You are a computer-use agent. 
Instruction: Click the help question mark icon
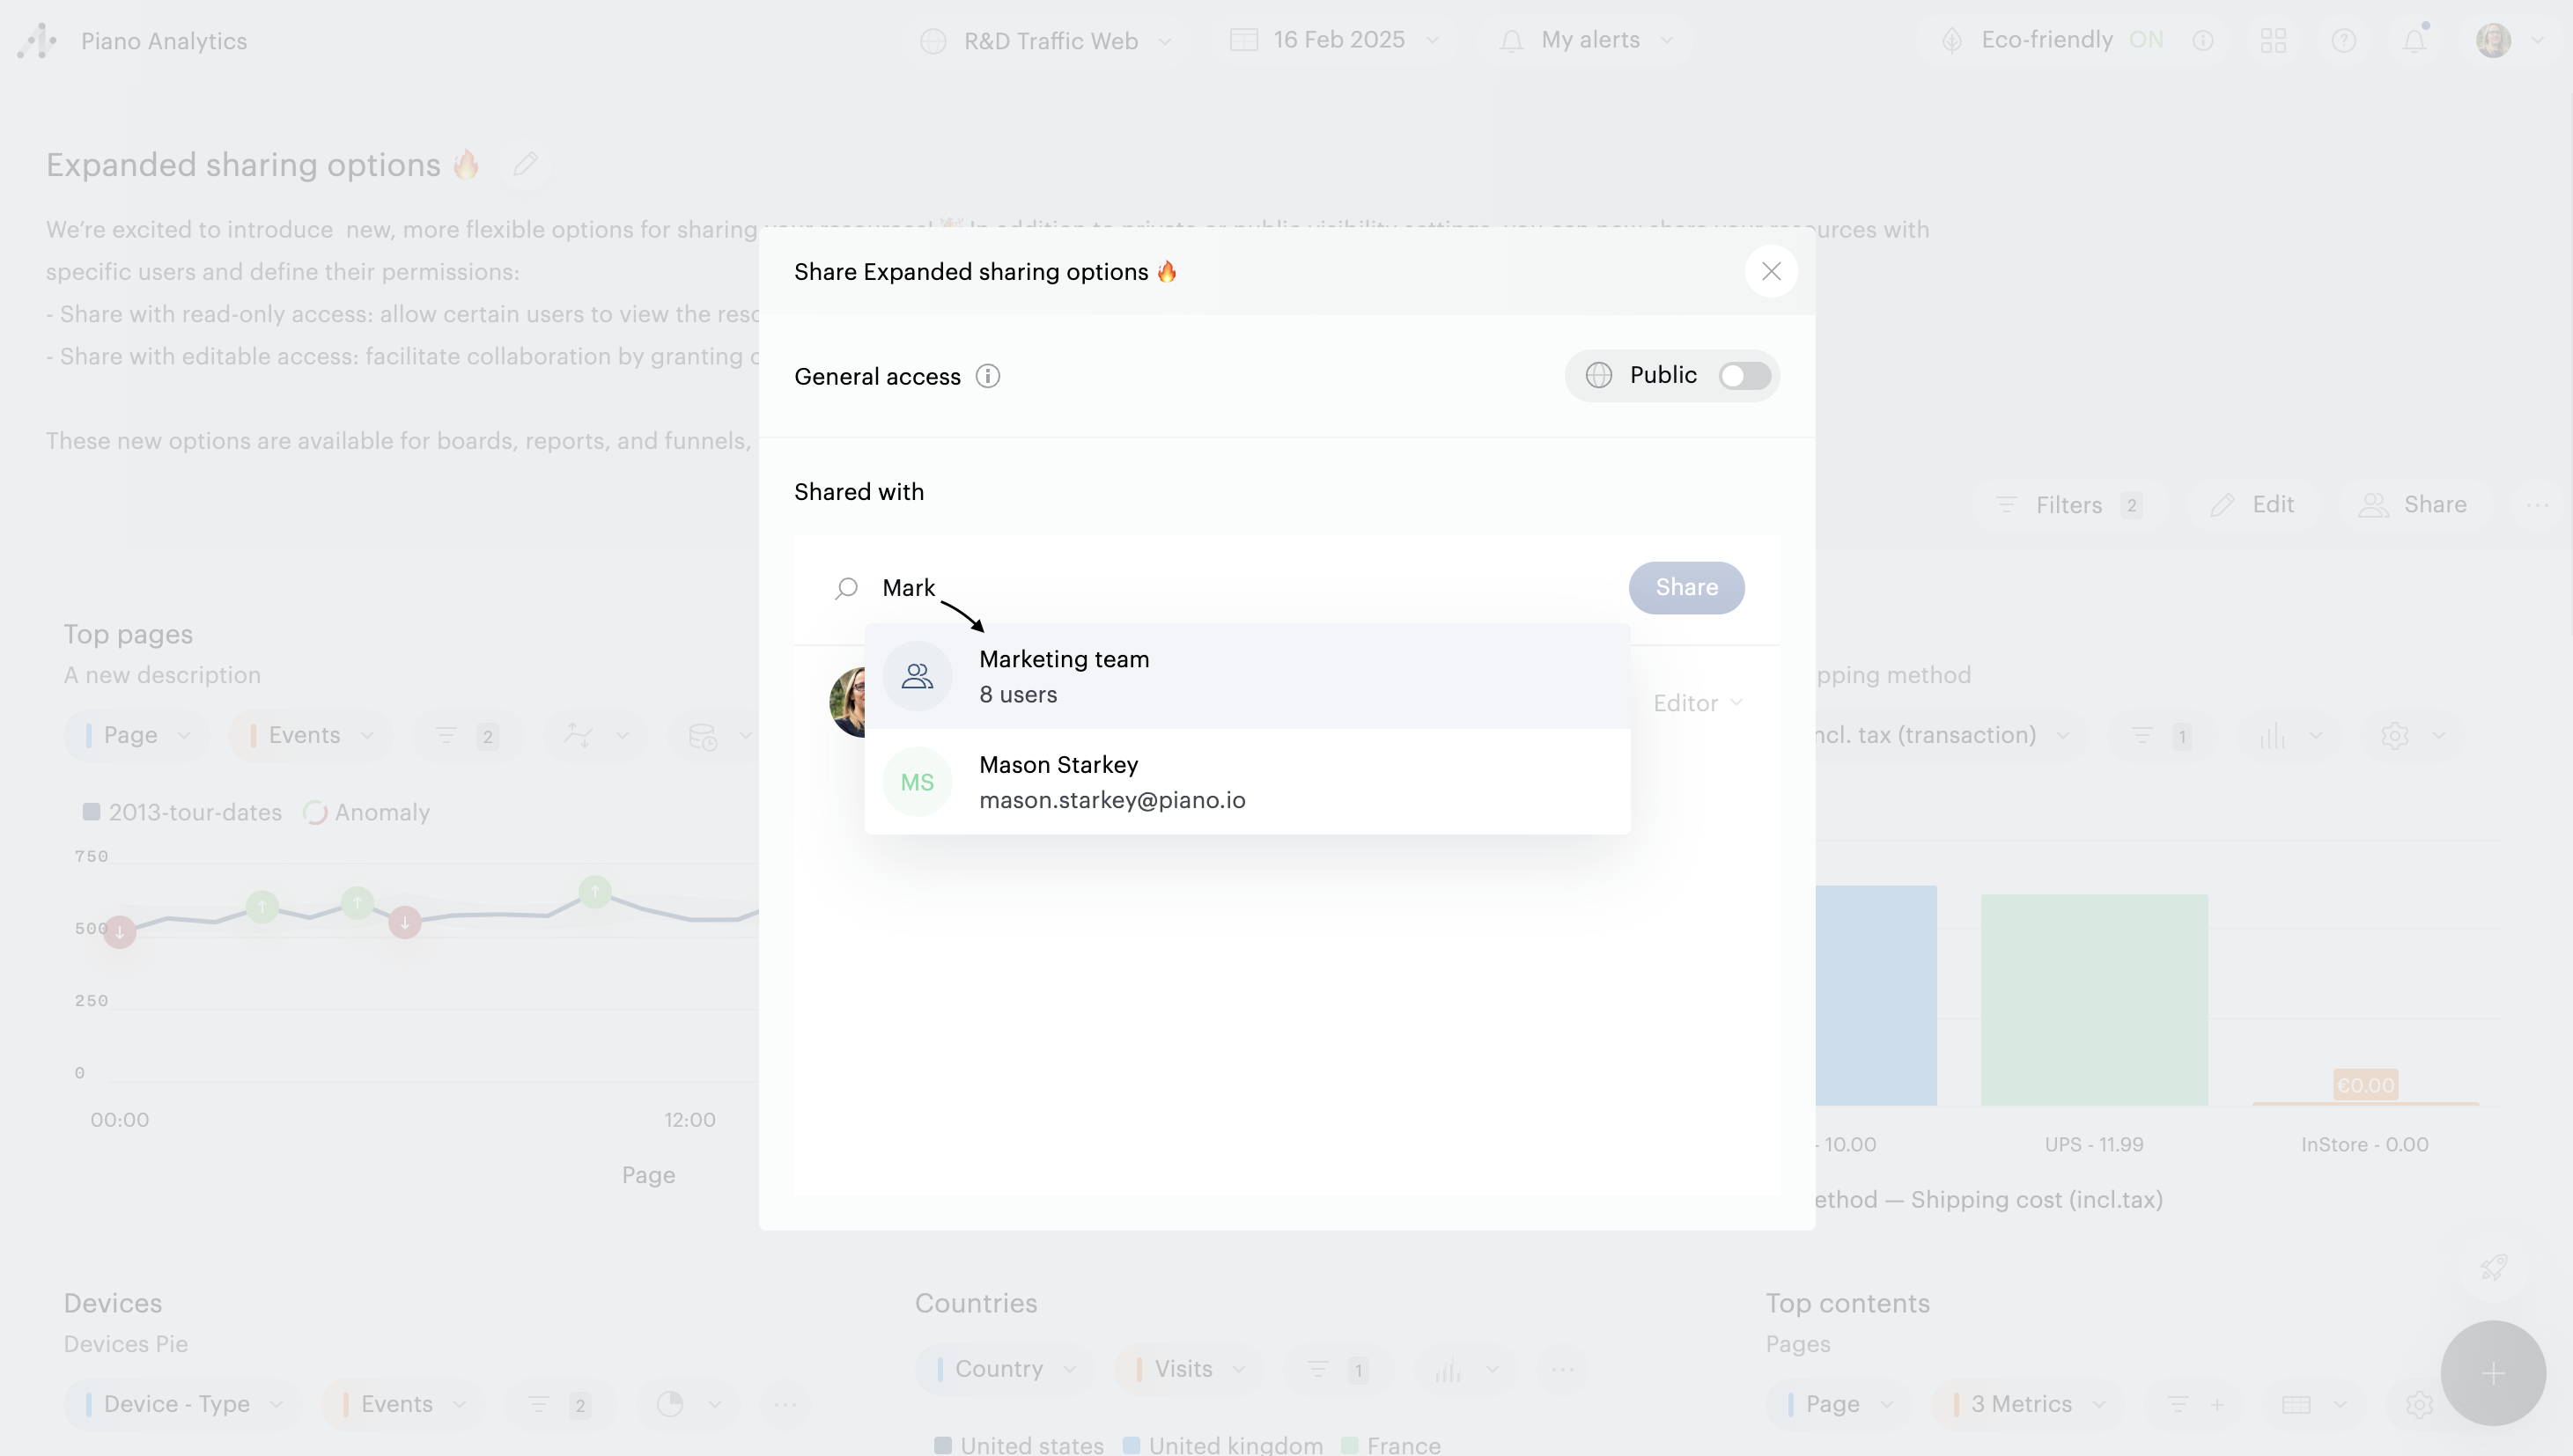(x=2343, y=41)
